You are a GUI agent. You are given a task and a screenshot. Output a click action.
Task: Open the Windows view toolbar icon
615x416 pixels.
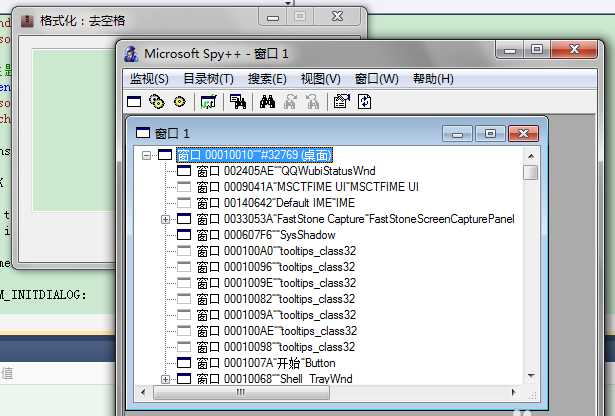(134, 102)
